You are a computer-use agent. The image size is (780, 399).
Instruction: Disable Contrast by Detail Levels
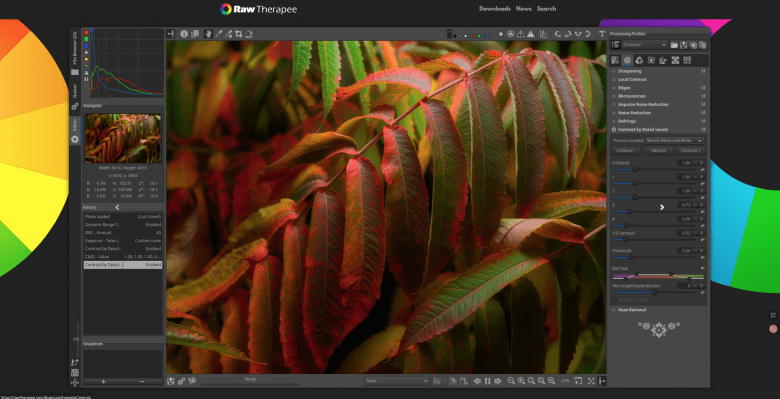point(614,129)
